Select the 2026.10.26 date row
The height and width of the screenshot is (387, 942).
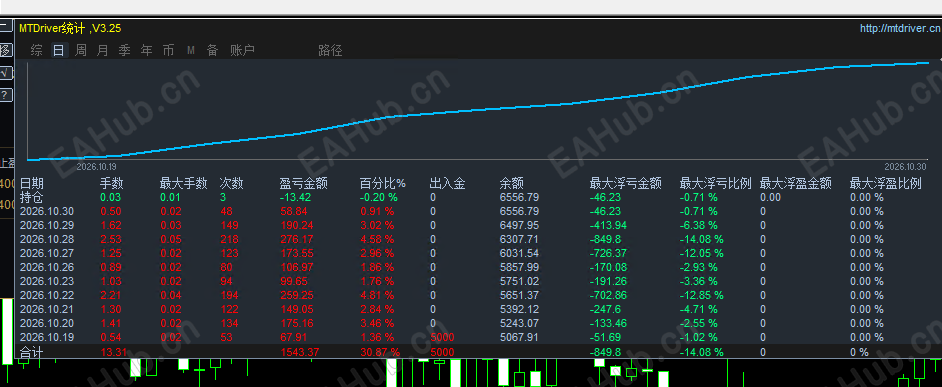click(47, 267)
